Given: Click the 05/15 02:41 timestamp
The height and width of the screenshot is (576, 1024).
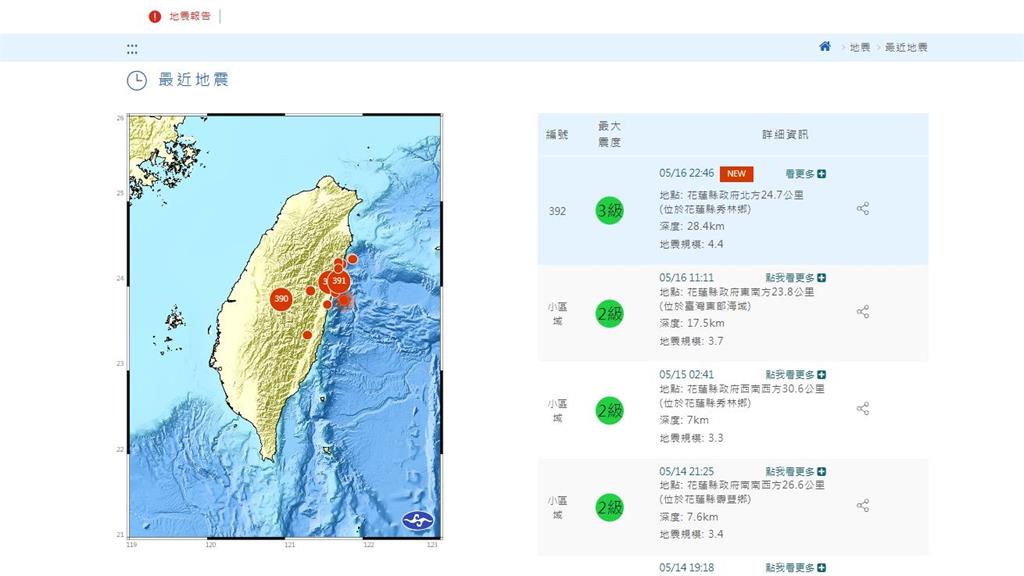Looking at the screenshot, I should click(686, 374).
